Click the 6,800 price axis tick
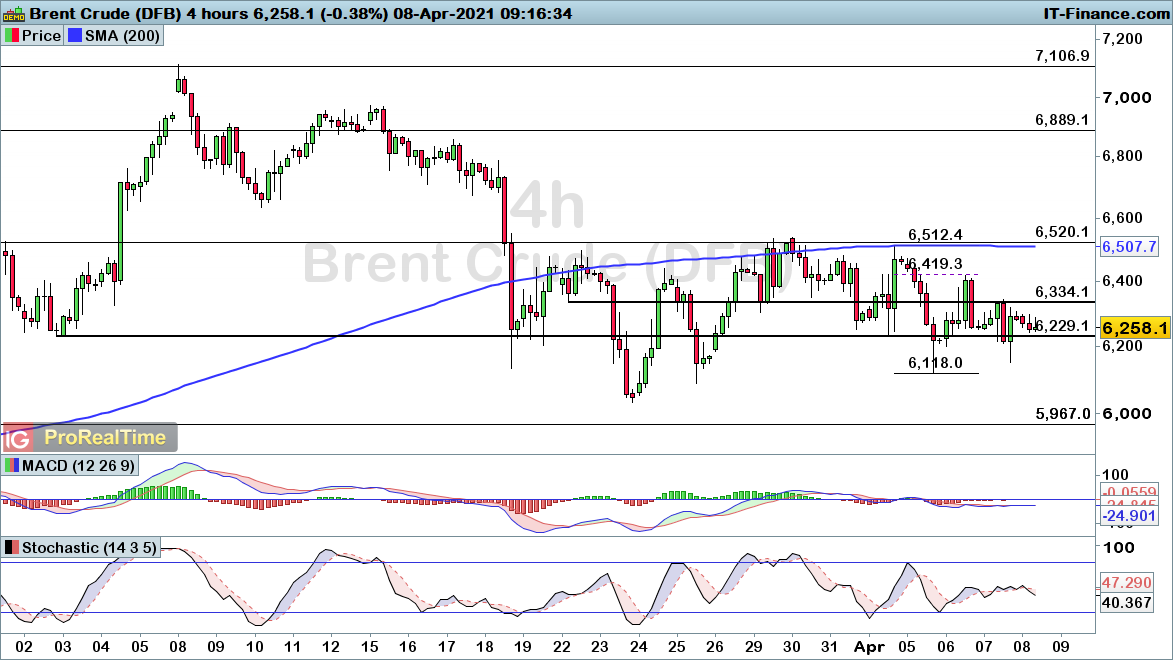 pyautogui.click(x=1123, y=156)
